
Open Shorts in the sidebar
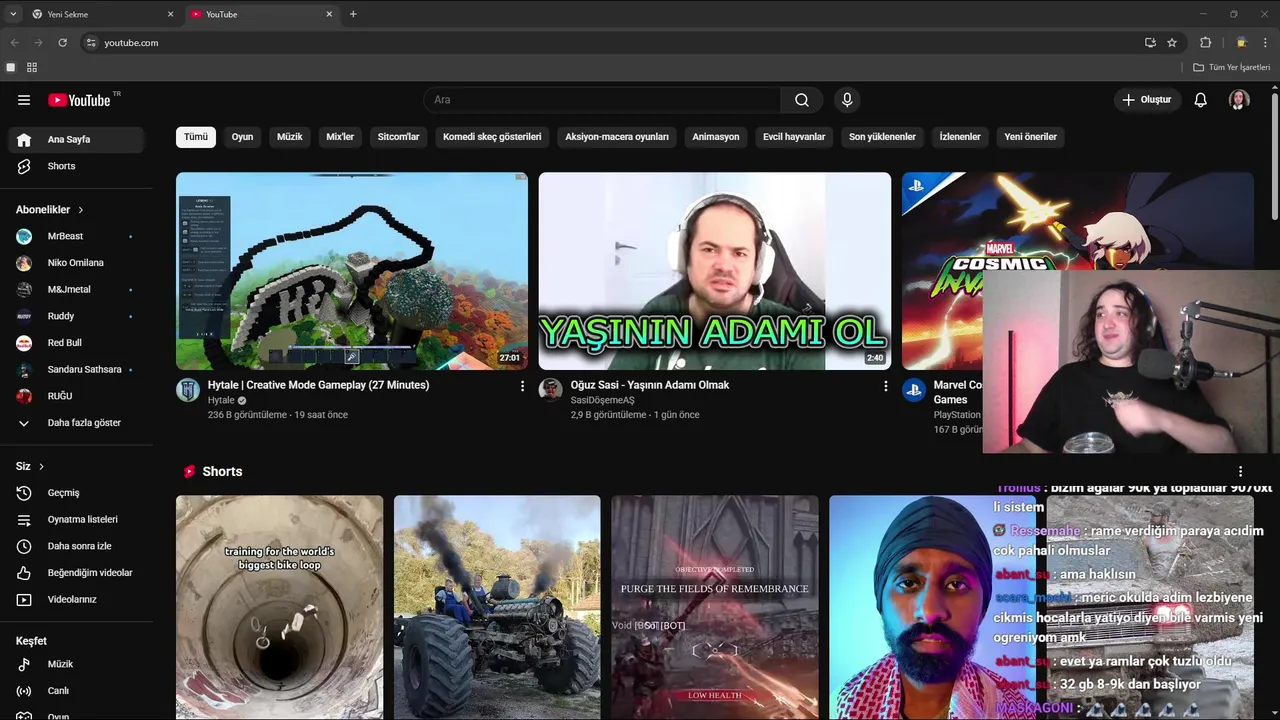[x=76, y=166]
